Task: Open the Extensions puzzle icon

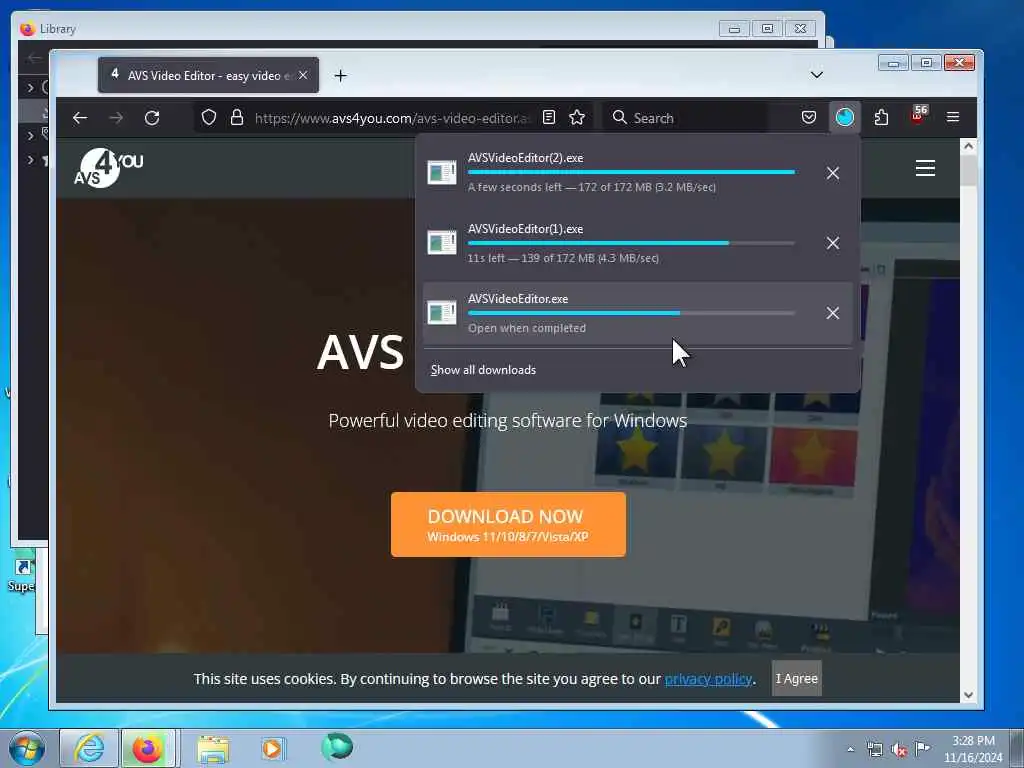Action: coord(881,118)
